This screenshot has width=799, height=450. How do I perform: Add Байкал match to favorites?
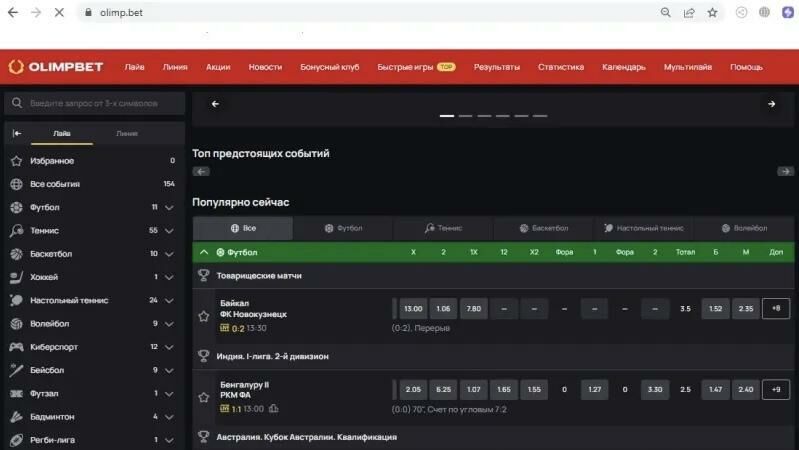pos(204,316)
